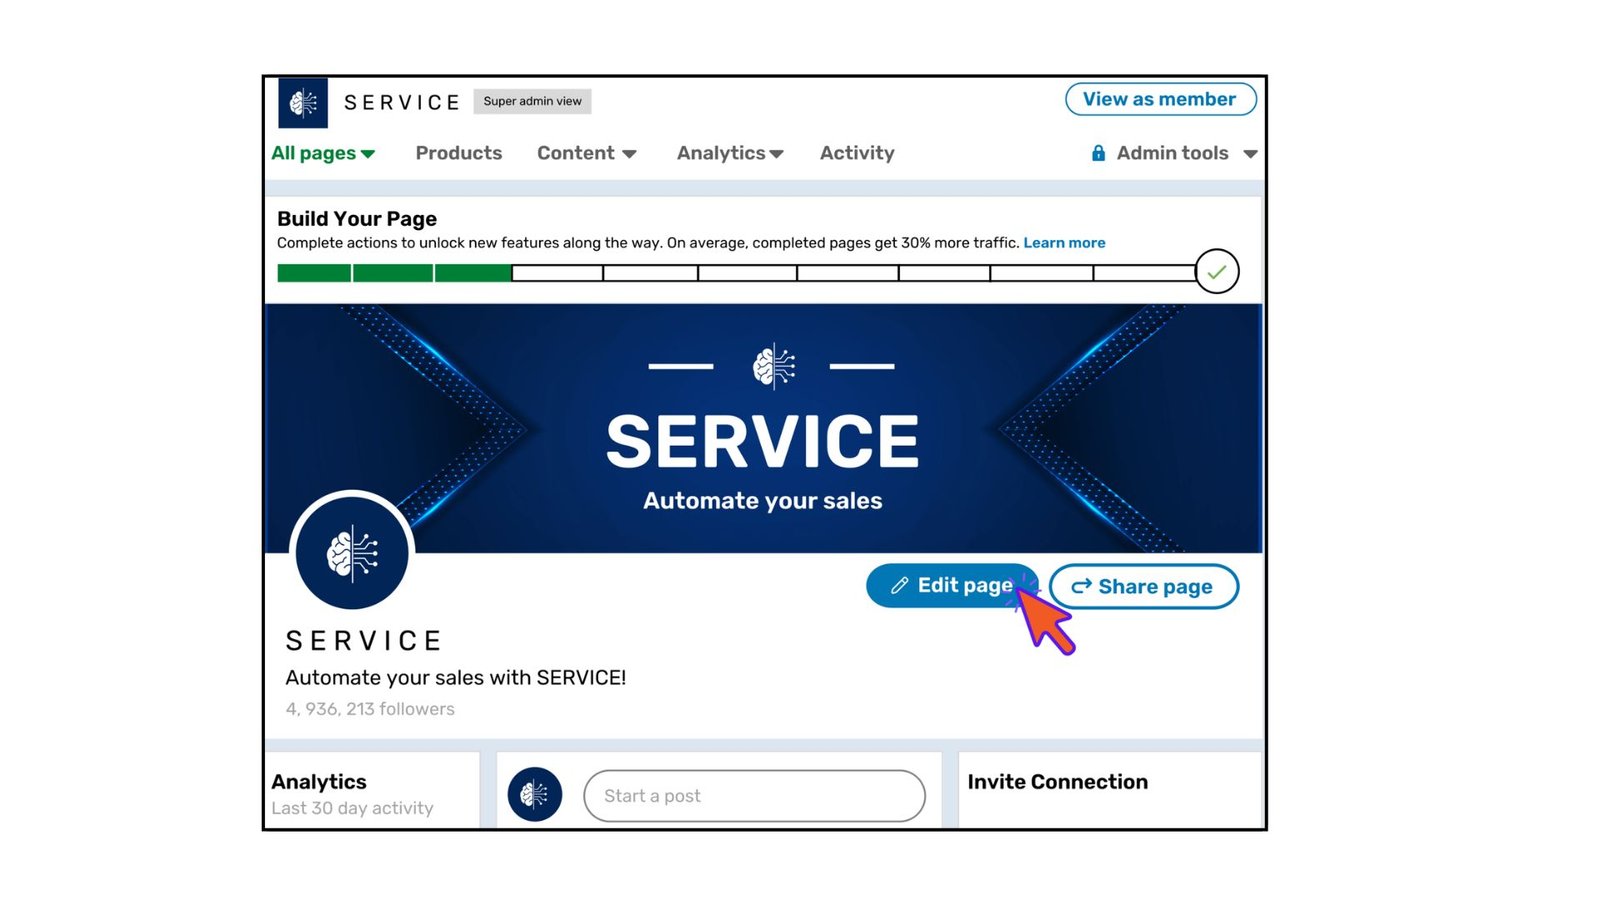Image resolution: width=1600 pixels, height=900 pixels.
Task: Click the progress bar checkmark circle
Action: (x=1216, y=271)
